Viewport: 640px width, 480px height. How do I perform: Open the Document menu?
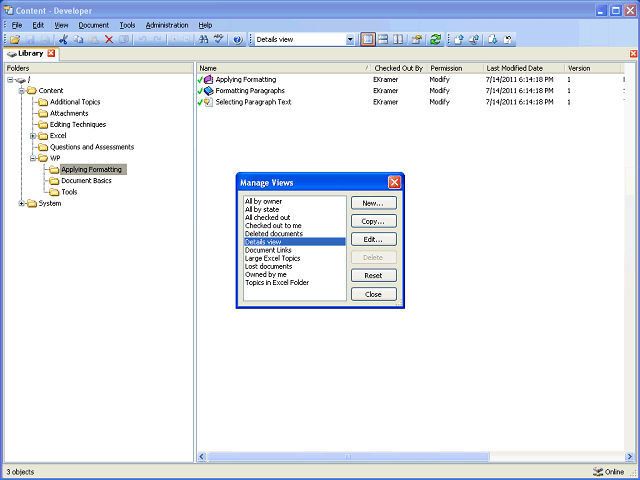(x=94, y=25)
